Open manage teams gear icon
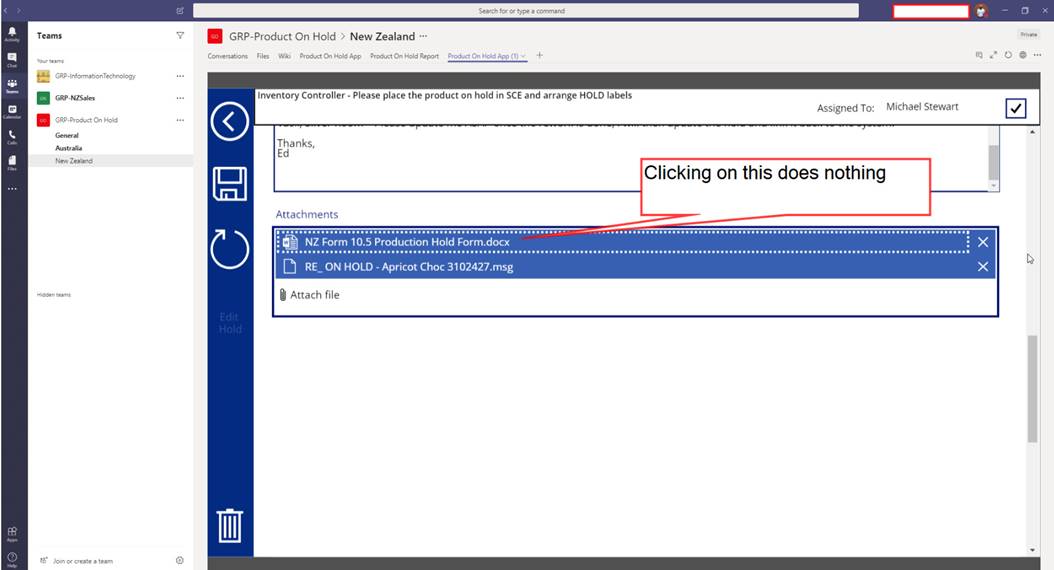This screenshot has width=1054, height=570. pyautogui.click(x=179, y=560)
